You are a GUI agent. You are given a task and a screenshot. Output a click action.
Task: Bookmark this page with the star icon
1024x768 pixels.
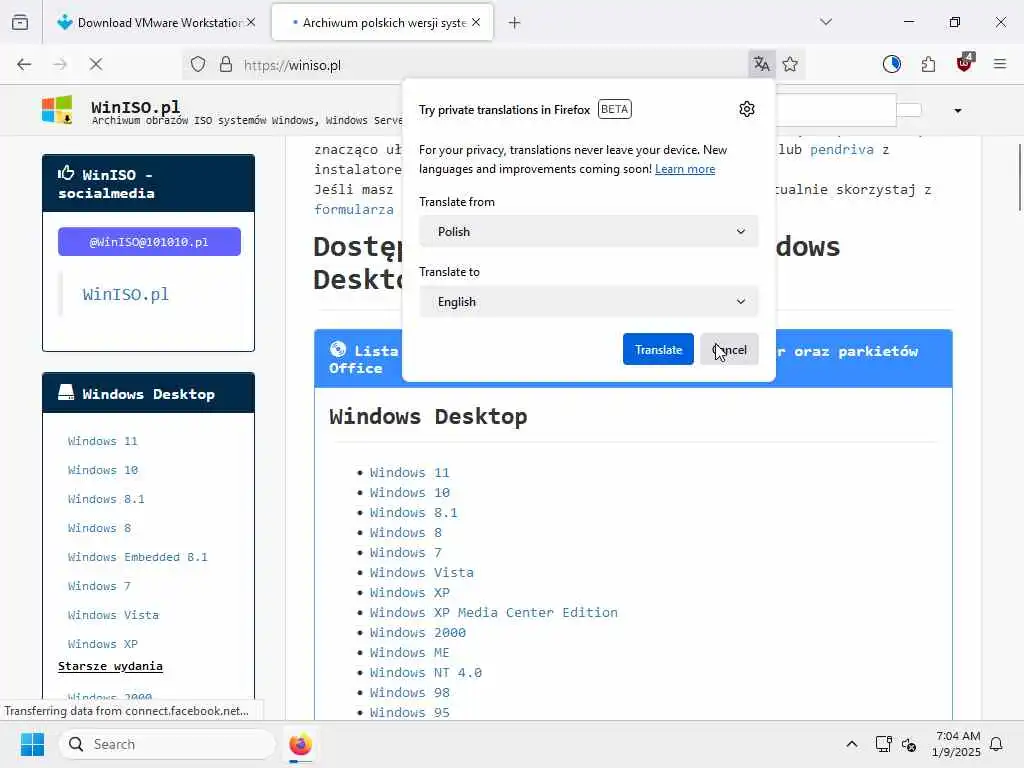(x=790, y=64)
